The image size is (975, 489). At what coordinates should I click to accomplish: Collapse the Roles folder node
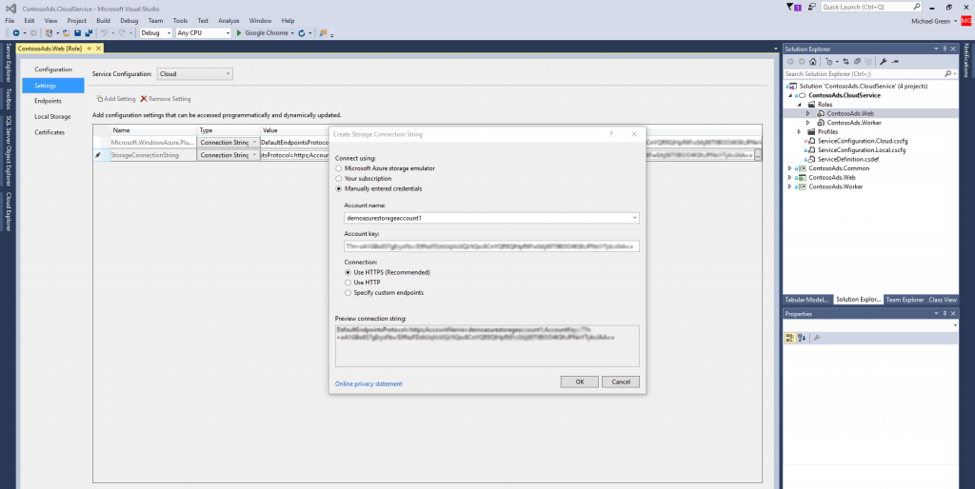[800, 105]
